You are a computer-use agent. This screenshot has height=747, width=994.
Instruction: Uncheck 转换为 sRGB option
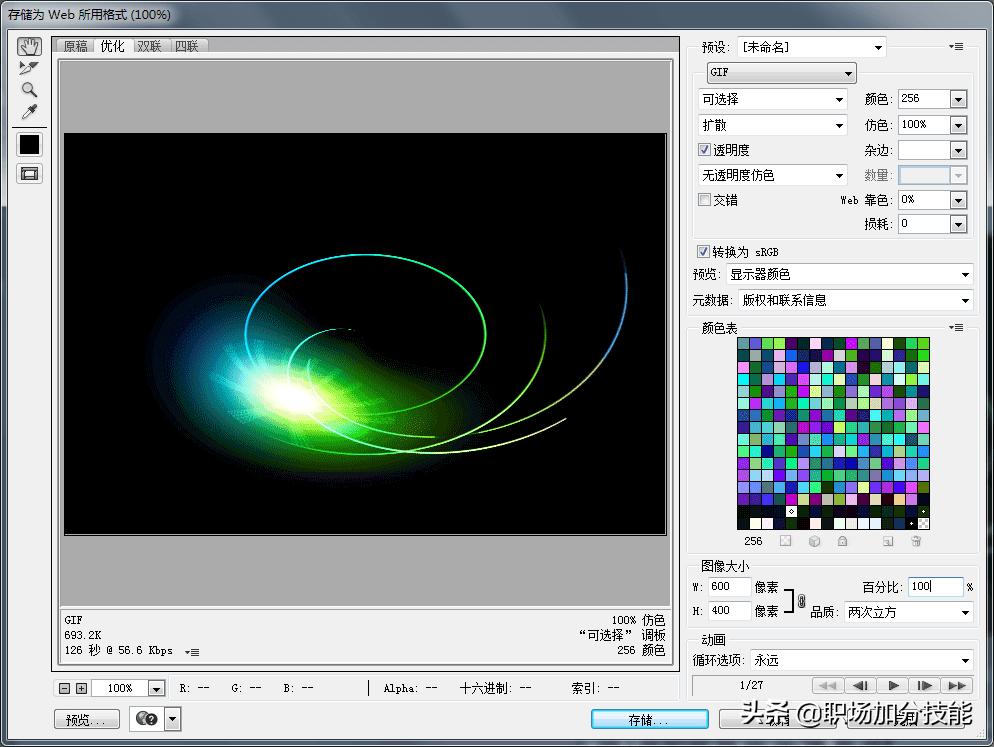point(704,251)
